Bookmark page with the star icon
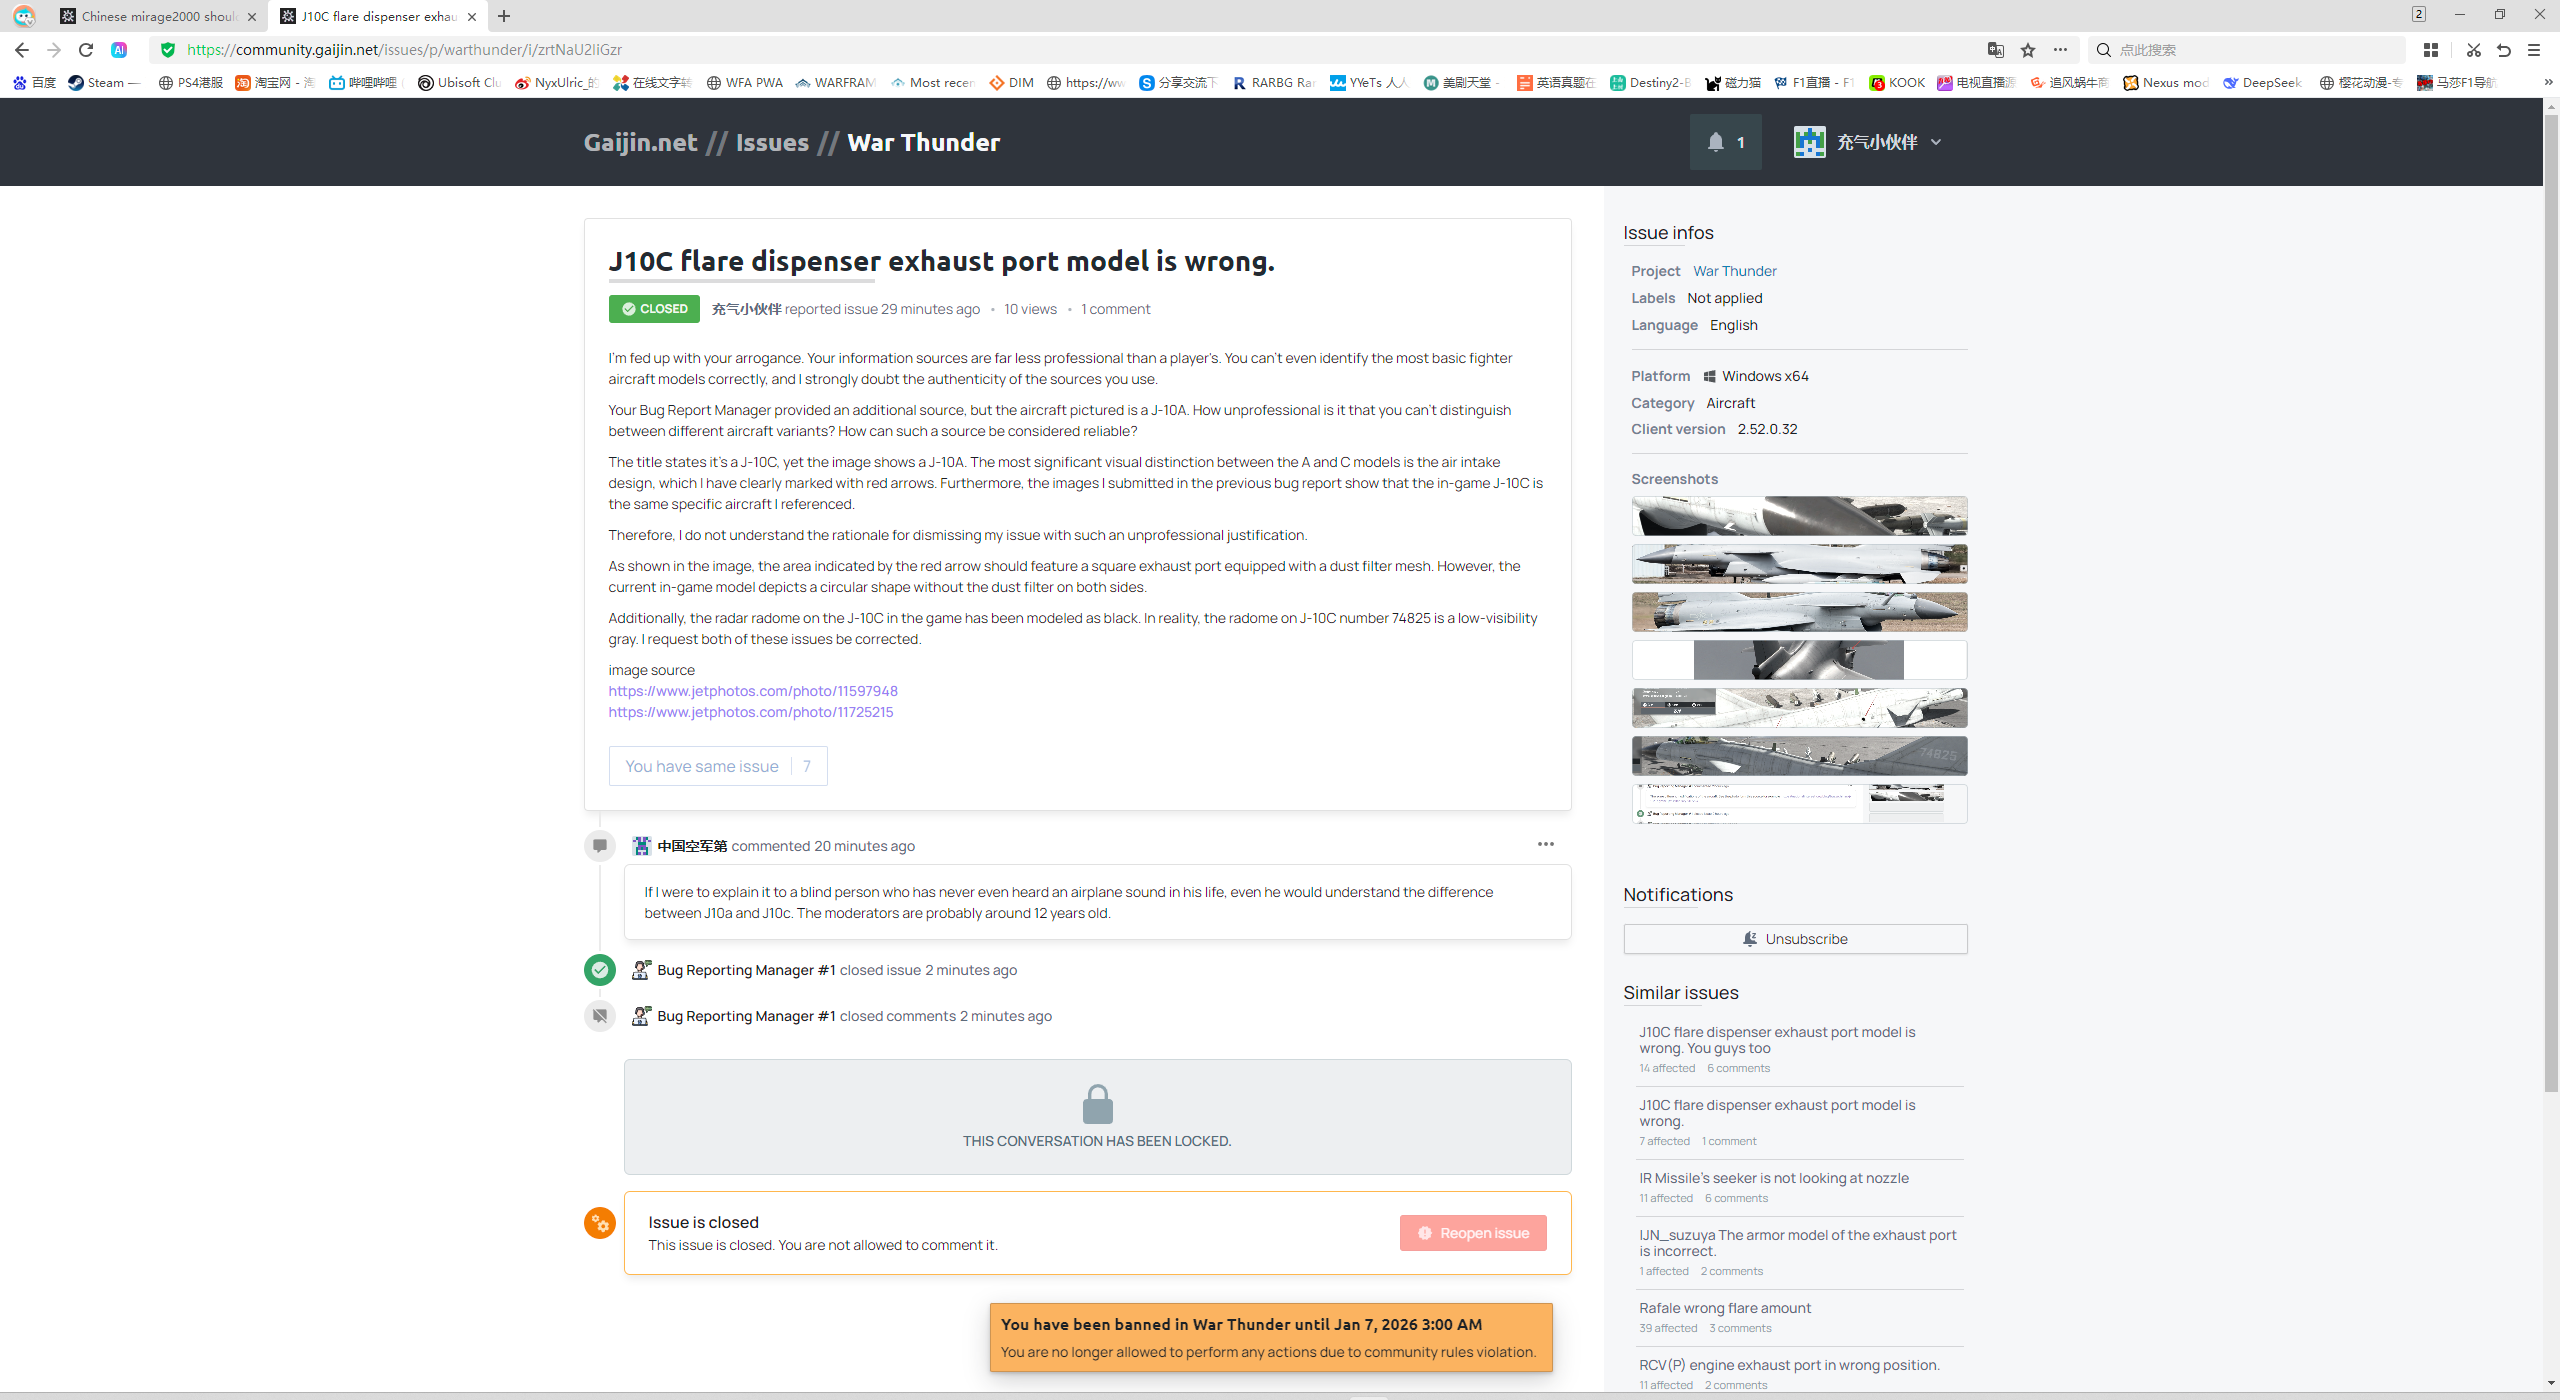 2028,50
